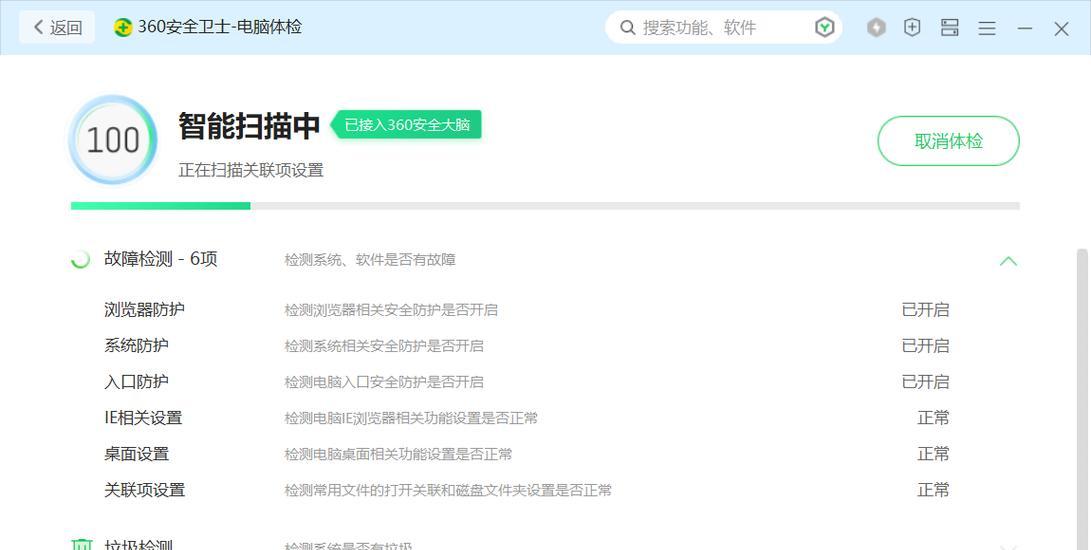
Task: Click the 垃圾检测 trash can icon
Action: [x=81, y=544]
